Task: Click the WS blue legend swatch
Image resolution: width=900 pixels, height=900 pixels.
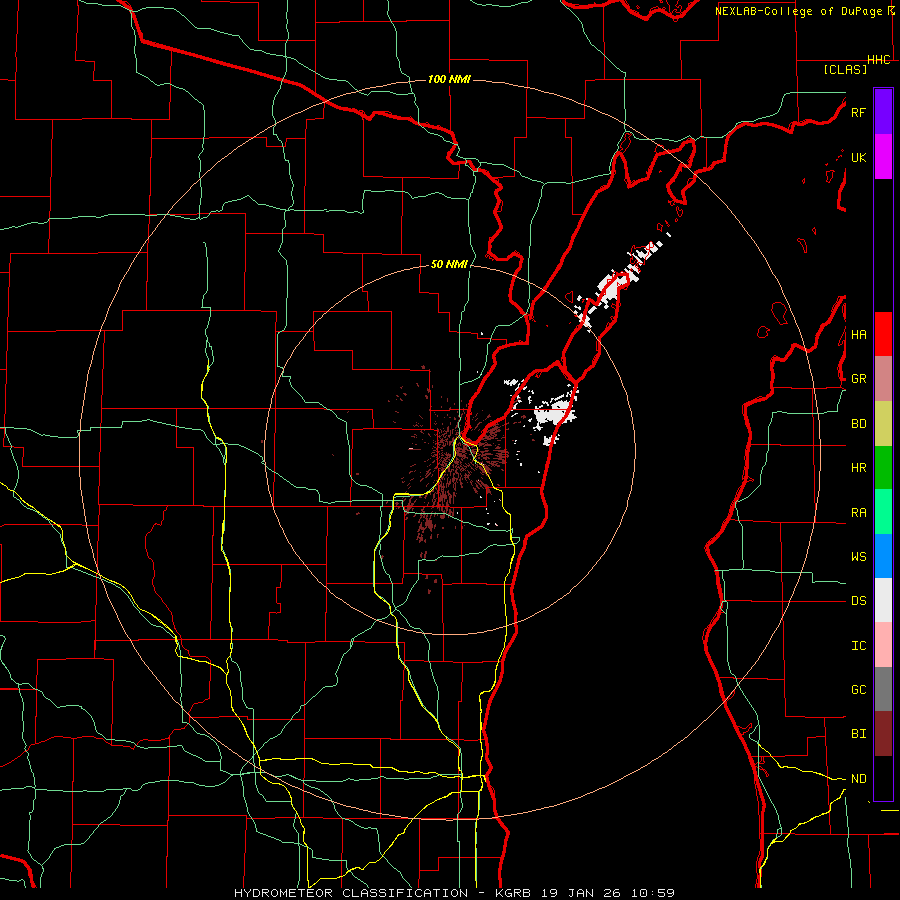Action: 883,556
